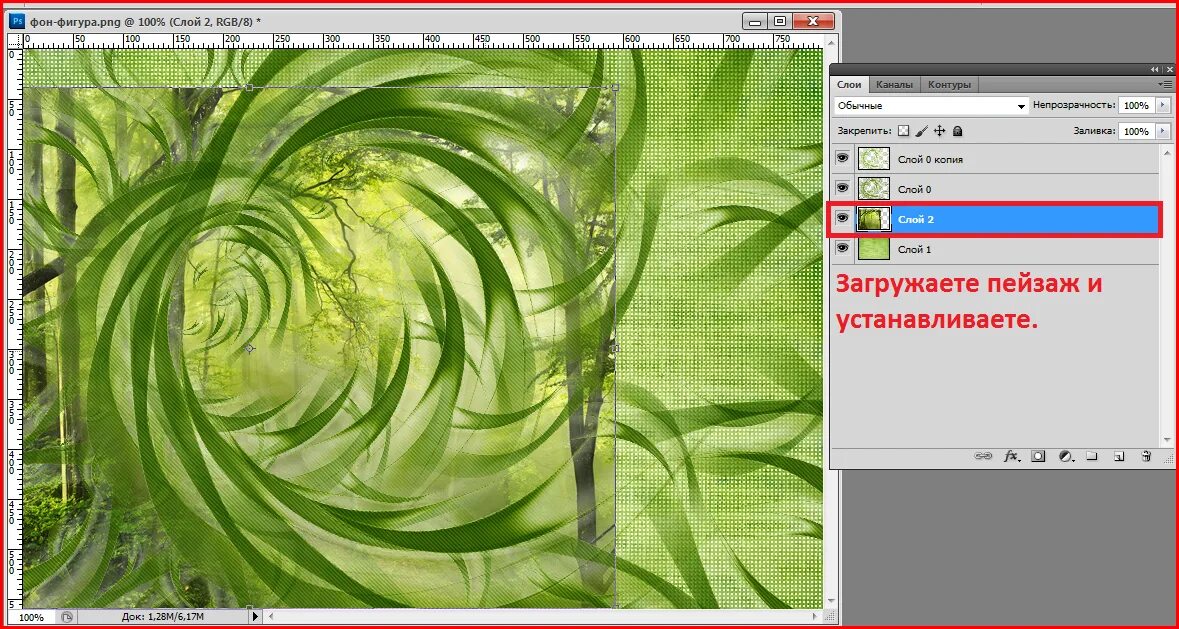Click document vertical scroll down arrow
This screenshot has width=1179, height=629.
pos(832,601)
